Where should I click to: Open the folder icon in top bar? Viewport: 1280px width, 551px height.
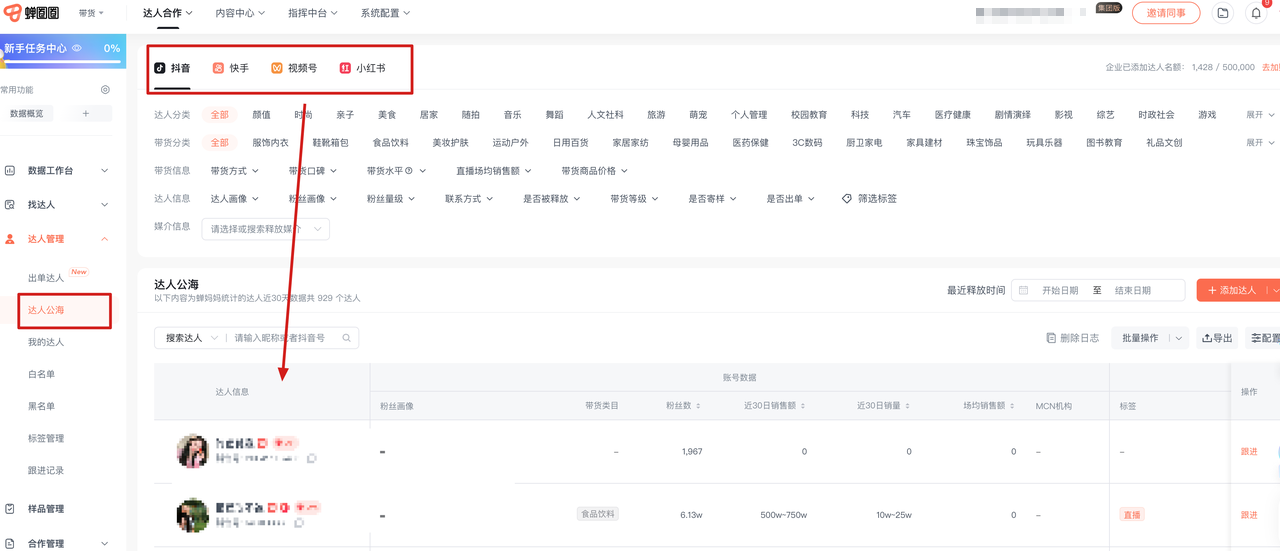coord(1223,13)
